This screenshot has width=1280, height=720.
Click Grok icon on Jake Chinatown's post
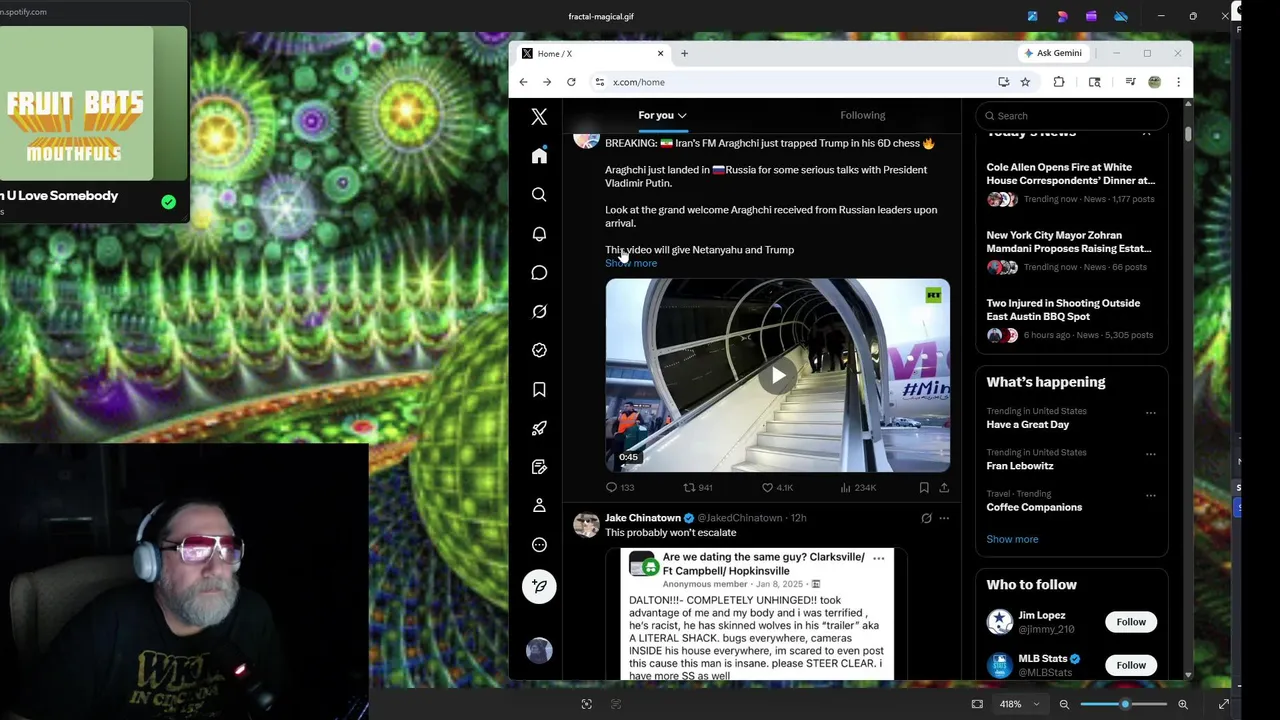pyautogui.click(x=926, y=518)
